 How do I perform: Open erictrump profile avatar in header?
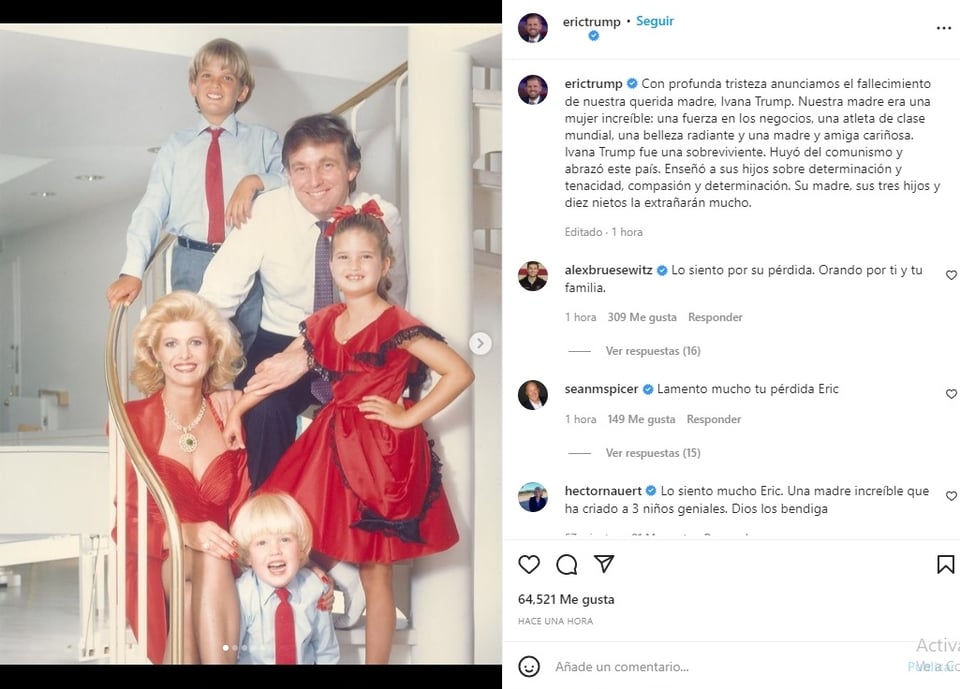533,28
